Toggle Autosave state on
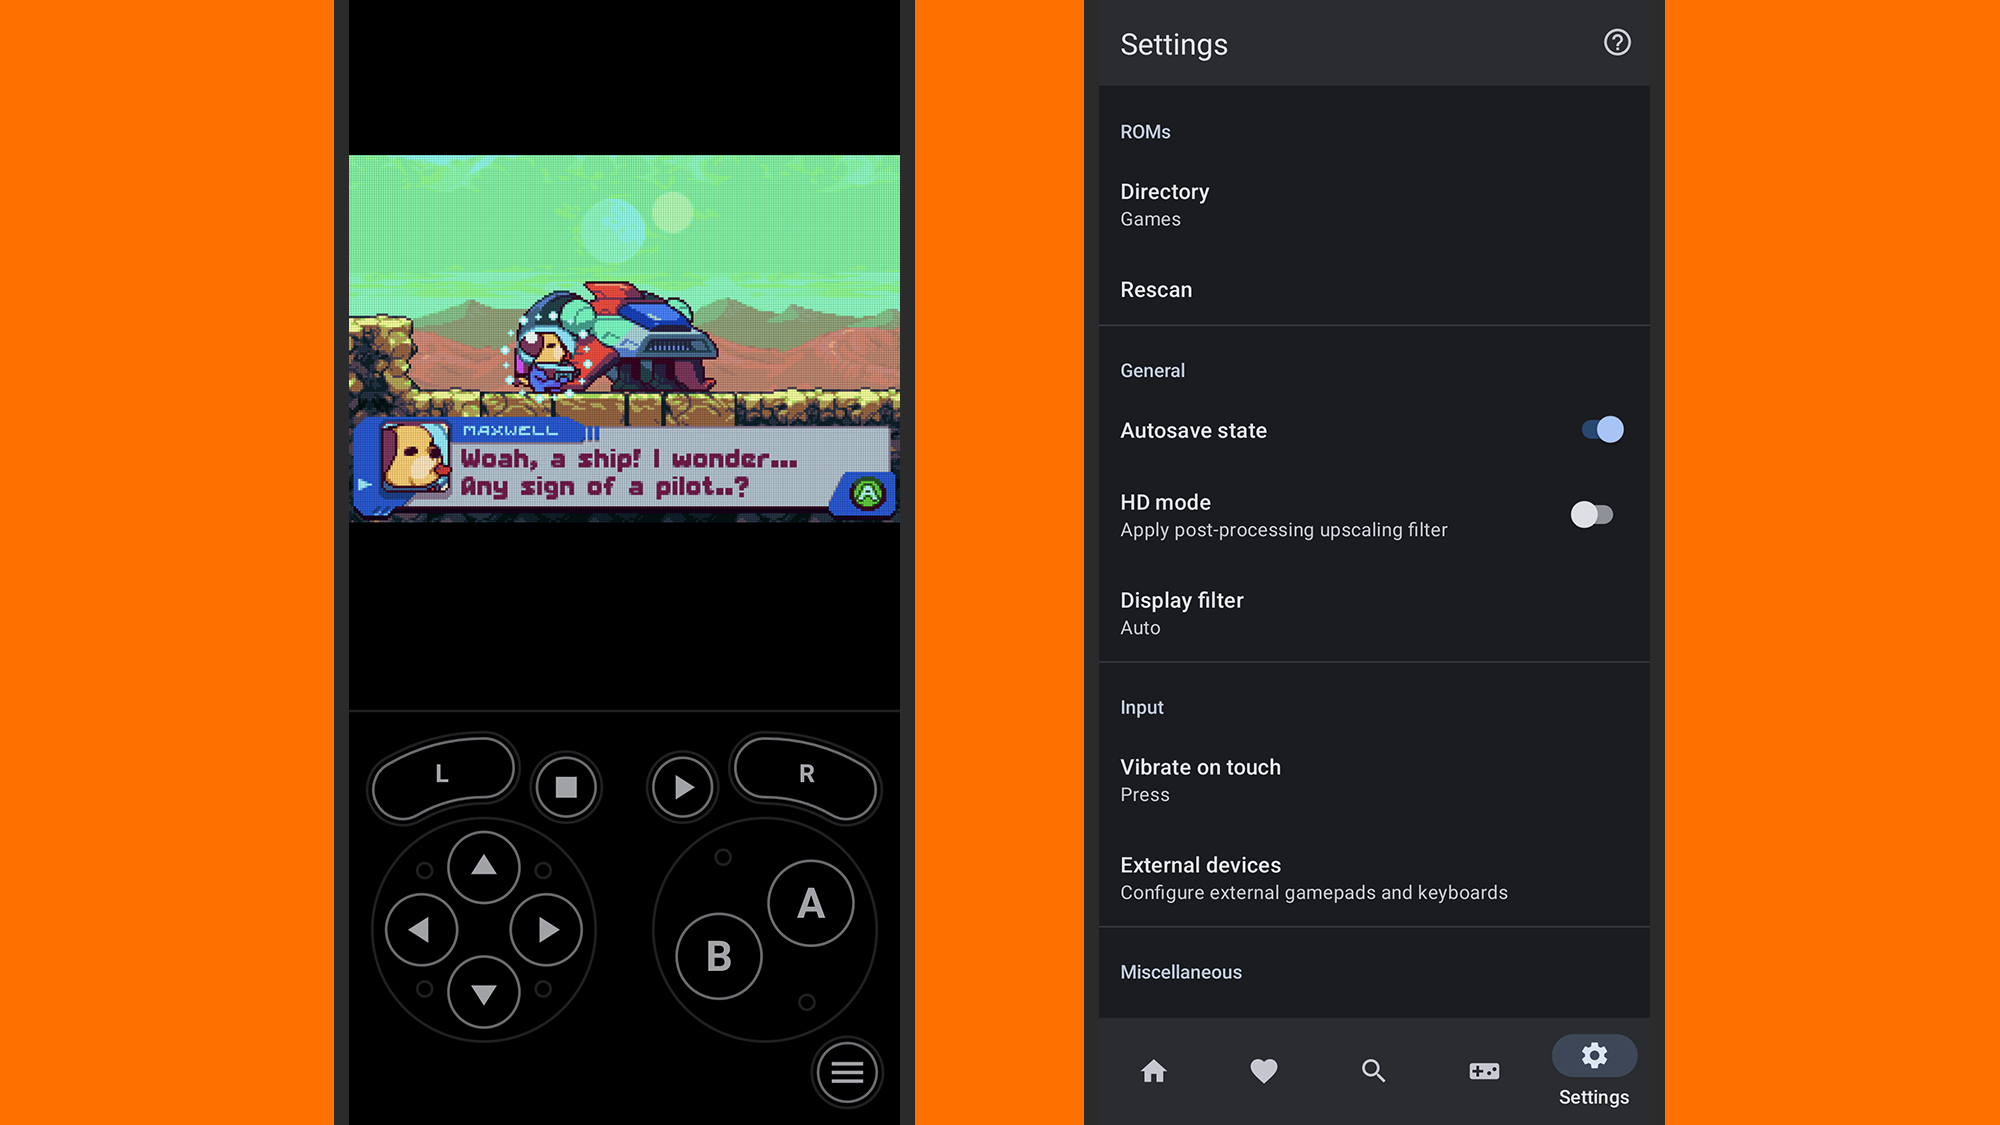 click(x=1598, y=430)
